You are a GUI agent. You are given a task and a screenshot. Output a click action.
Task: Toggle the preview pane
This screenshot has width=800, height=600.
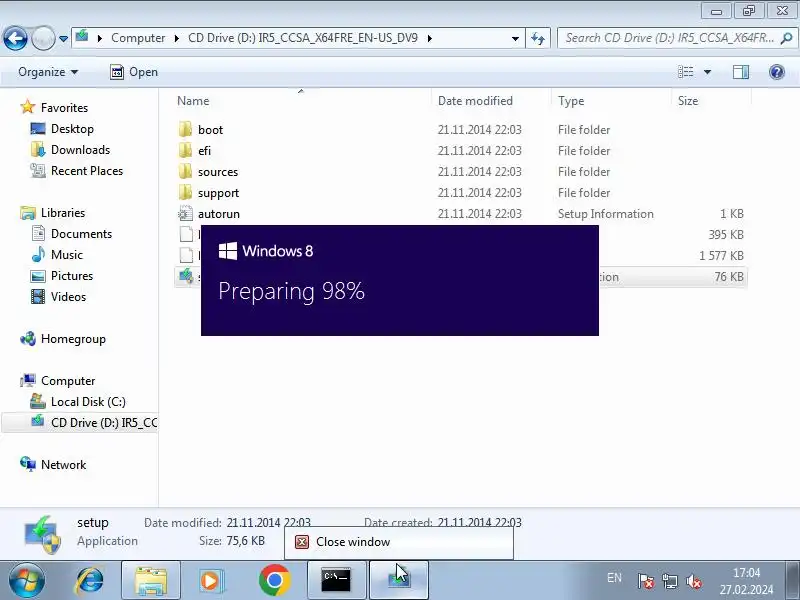741,72
